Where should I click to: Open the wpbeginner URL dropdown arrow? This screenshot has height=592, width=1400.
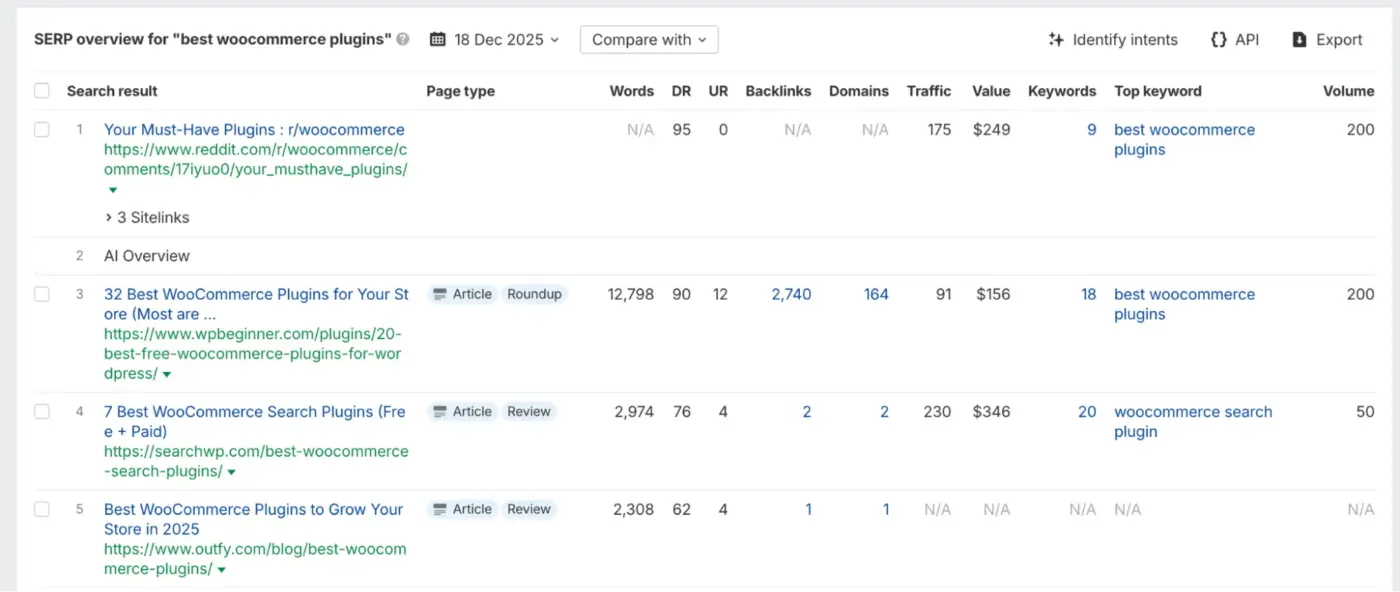tap(167, 374)
